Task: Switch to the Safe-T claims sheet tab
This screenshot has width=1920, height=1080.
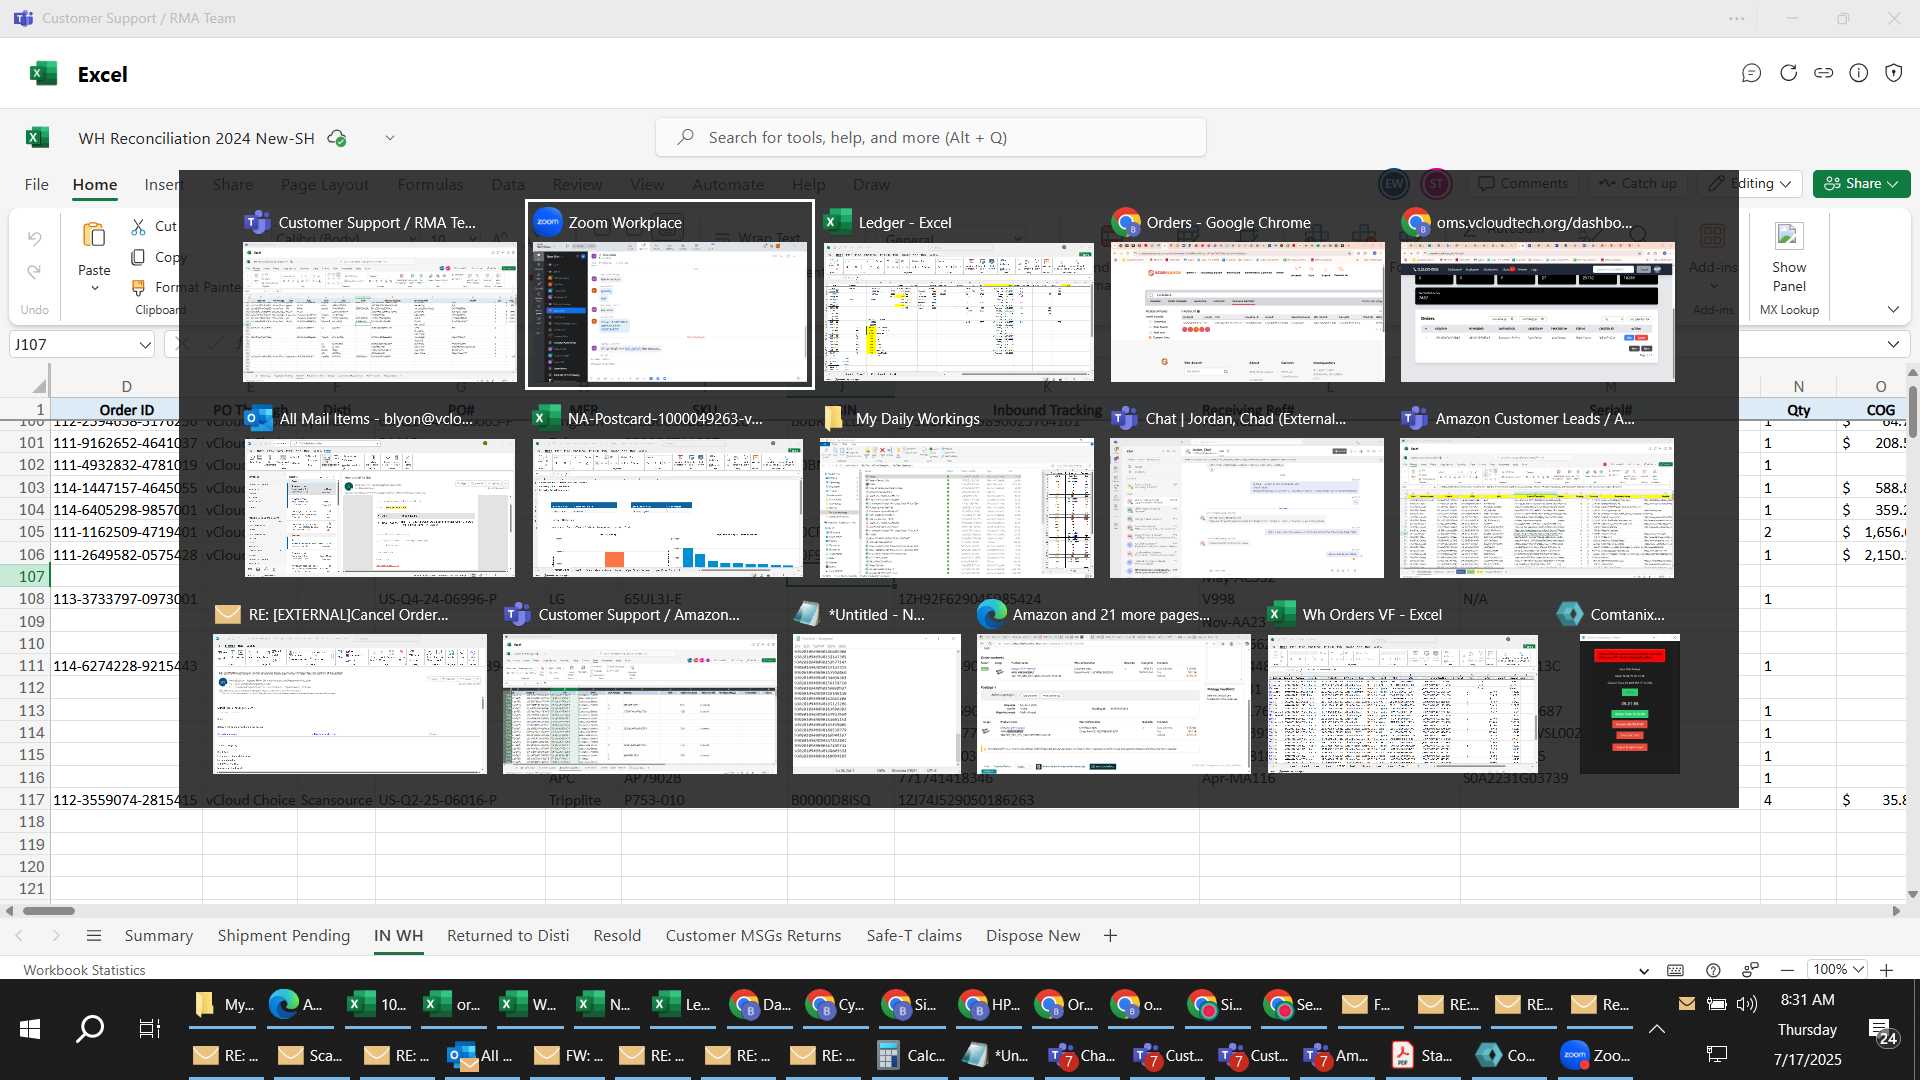Action: (914, 936)
